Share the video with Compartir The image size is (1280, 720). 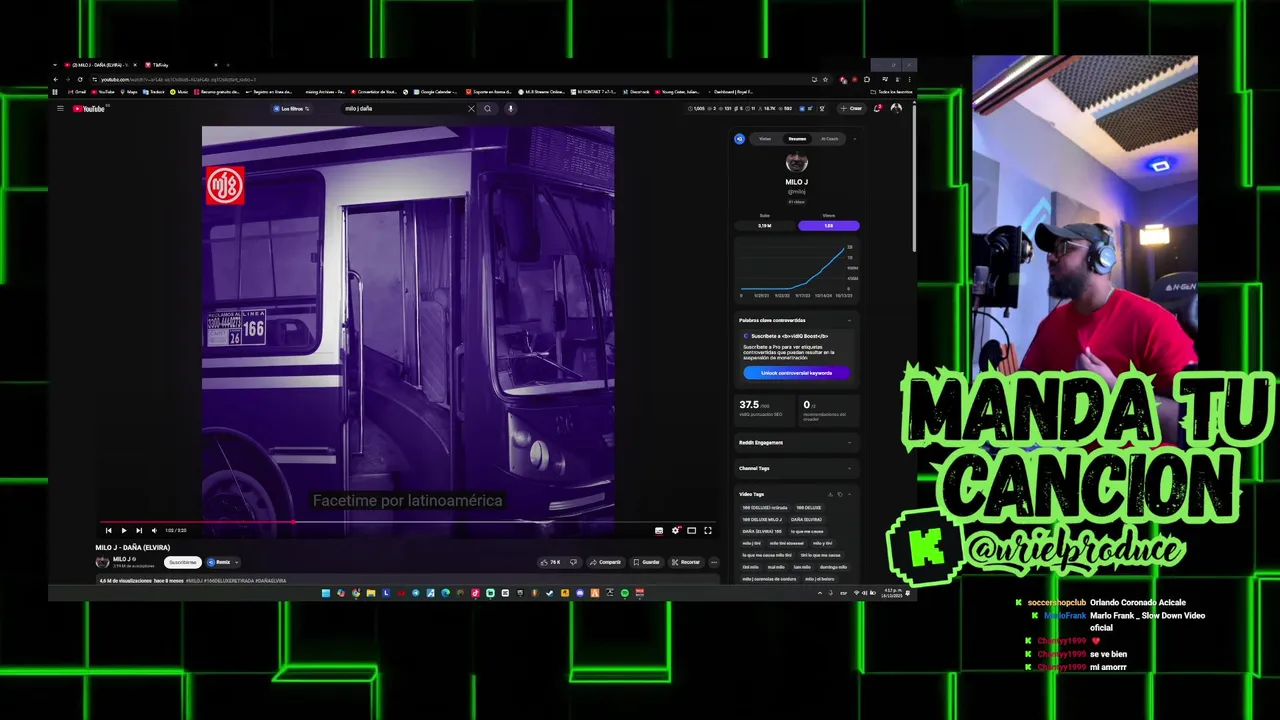coord(605,562)
